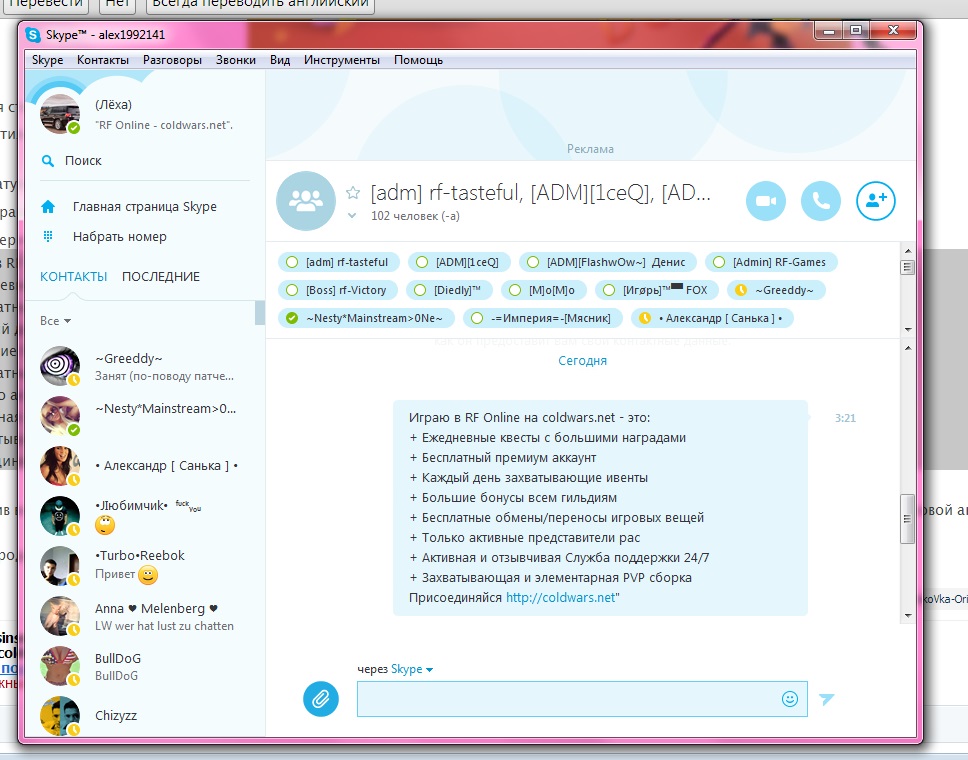The image size is (968, 760).
Task: Click the search magnifier icon
Action: [48, 161]
